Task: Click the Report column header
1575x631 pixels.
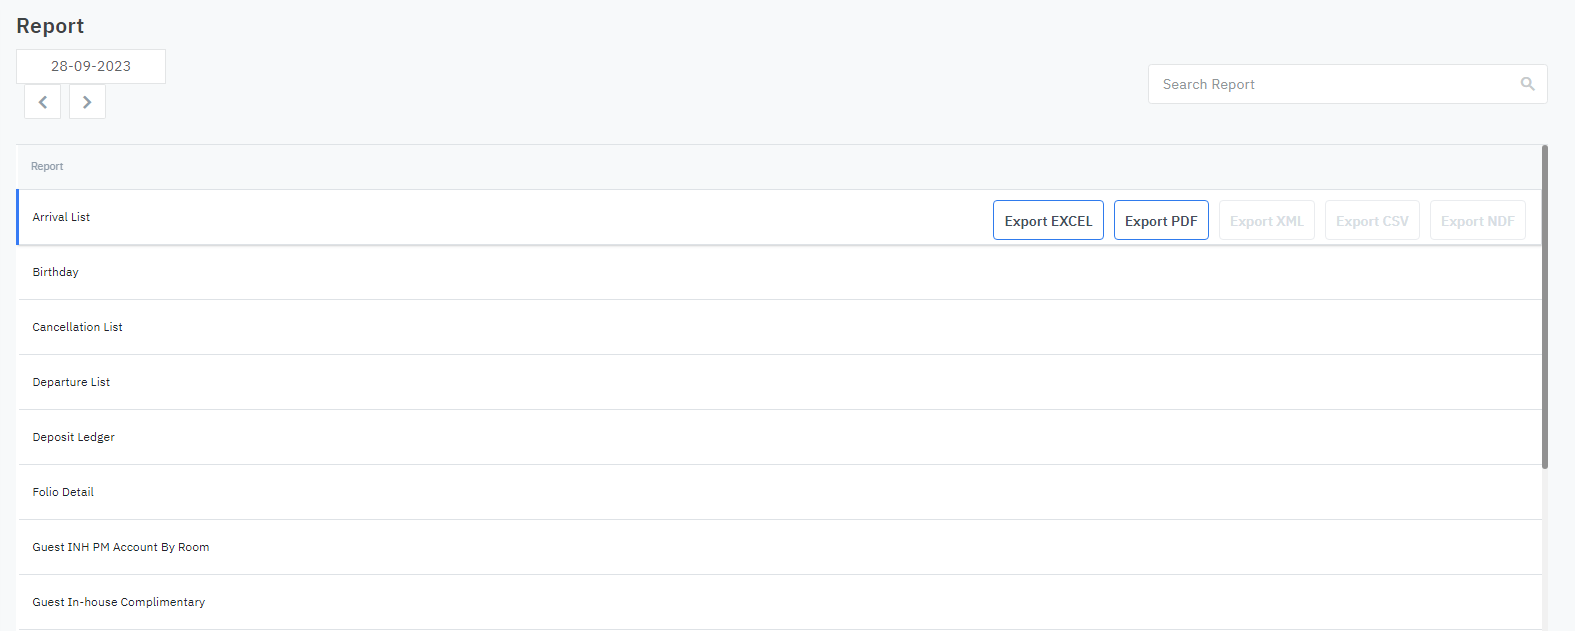Action: pos(47,167)
